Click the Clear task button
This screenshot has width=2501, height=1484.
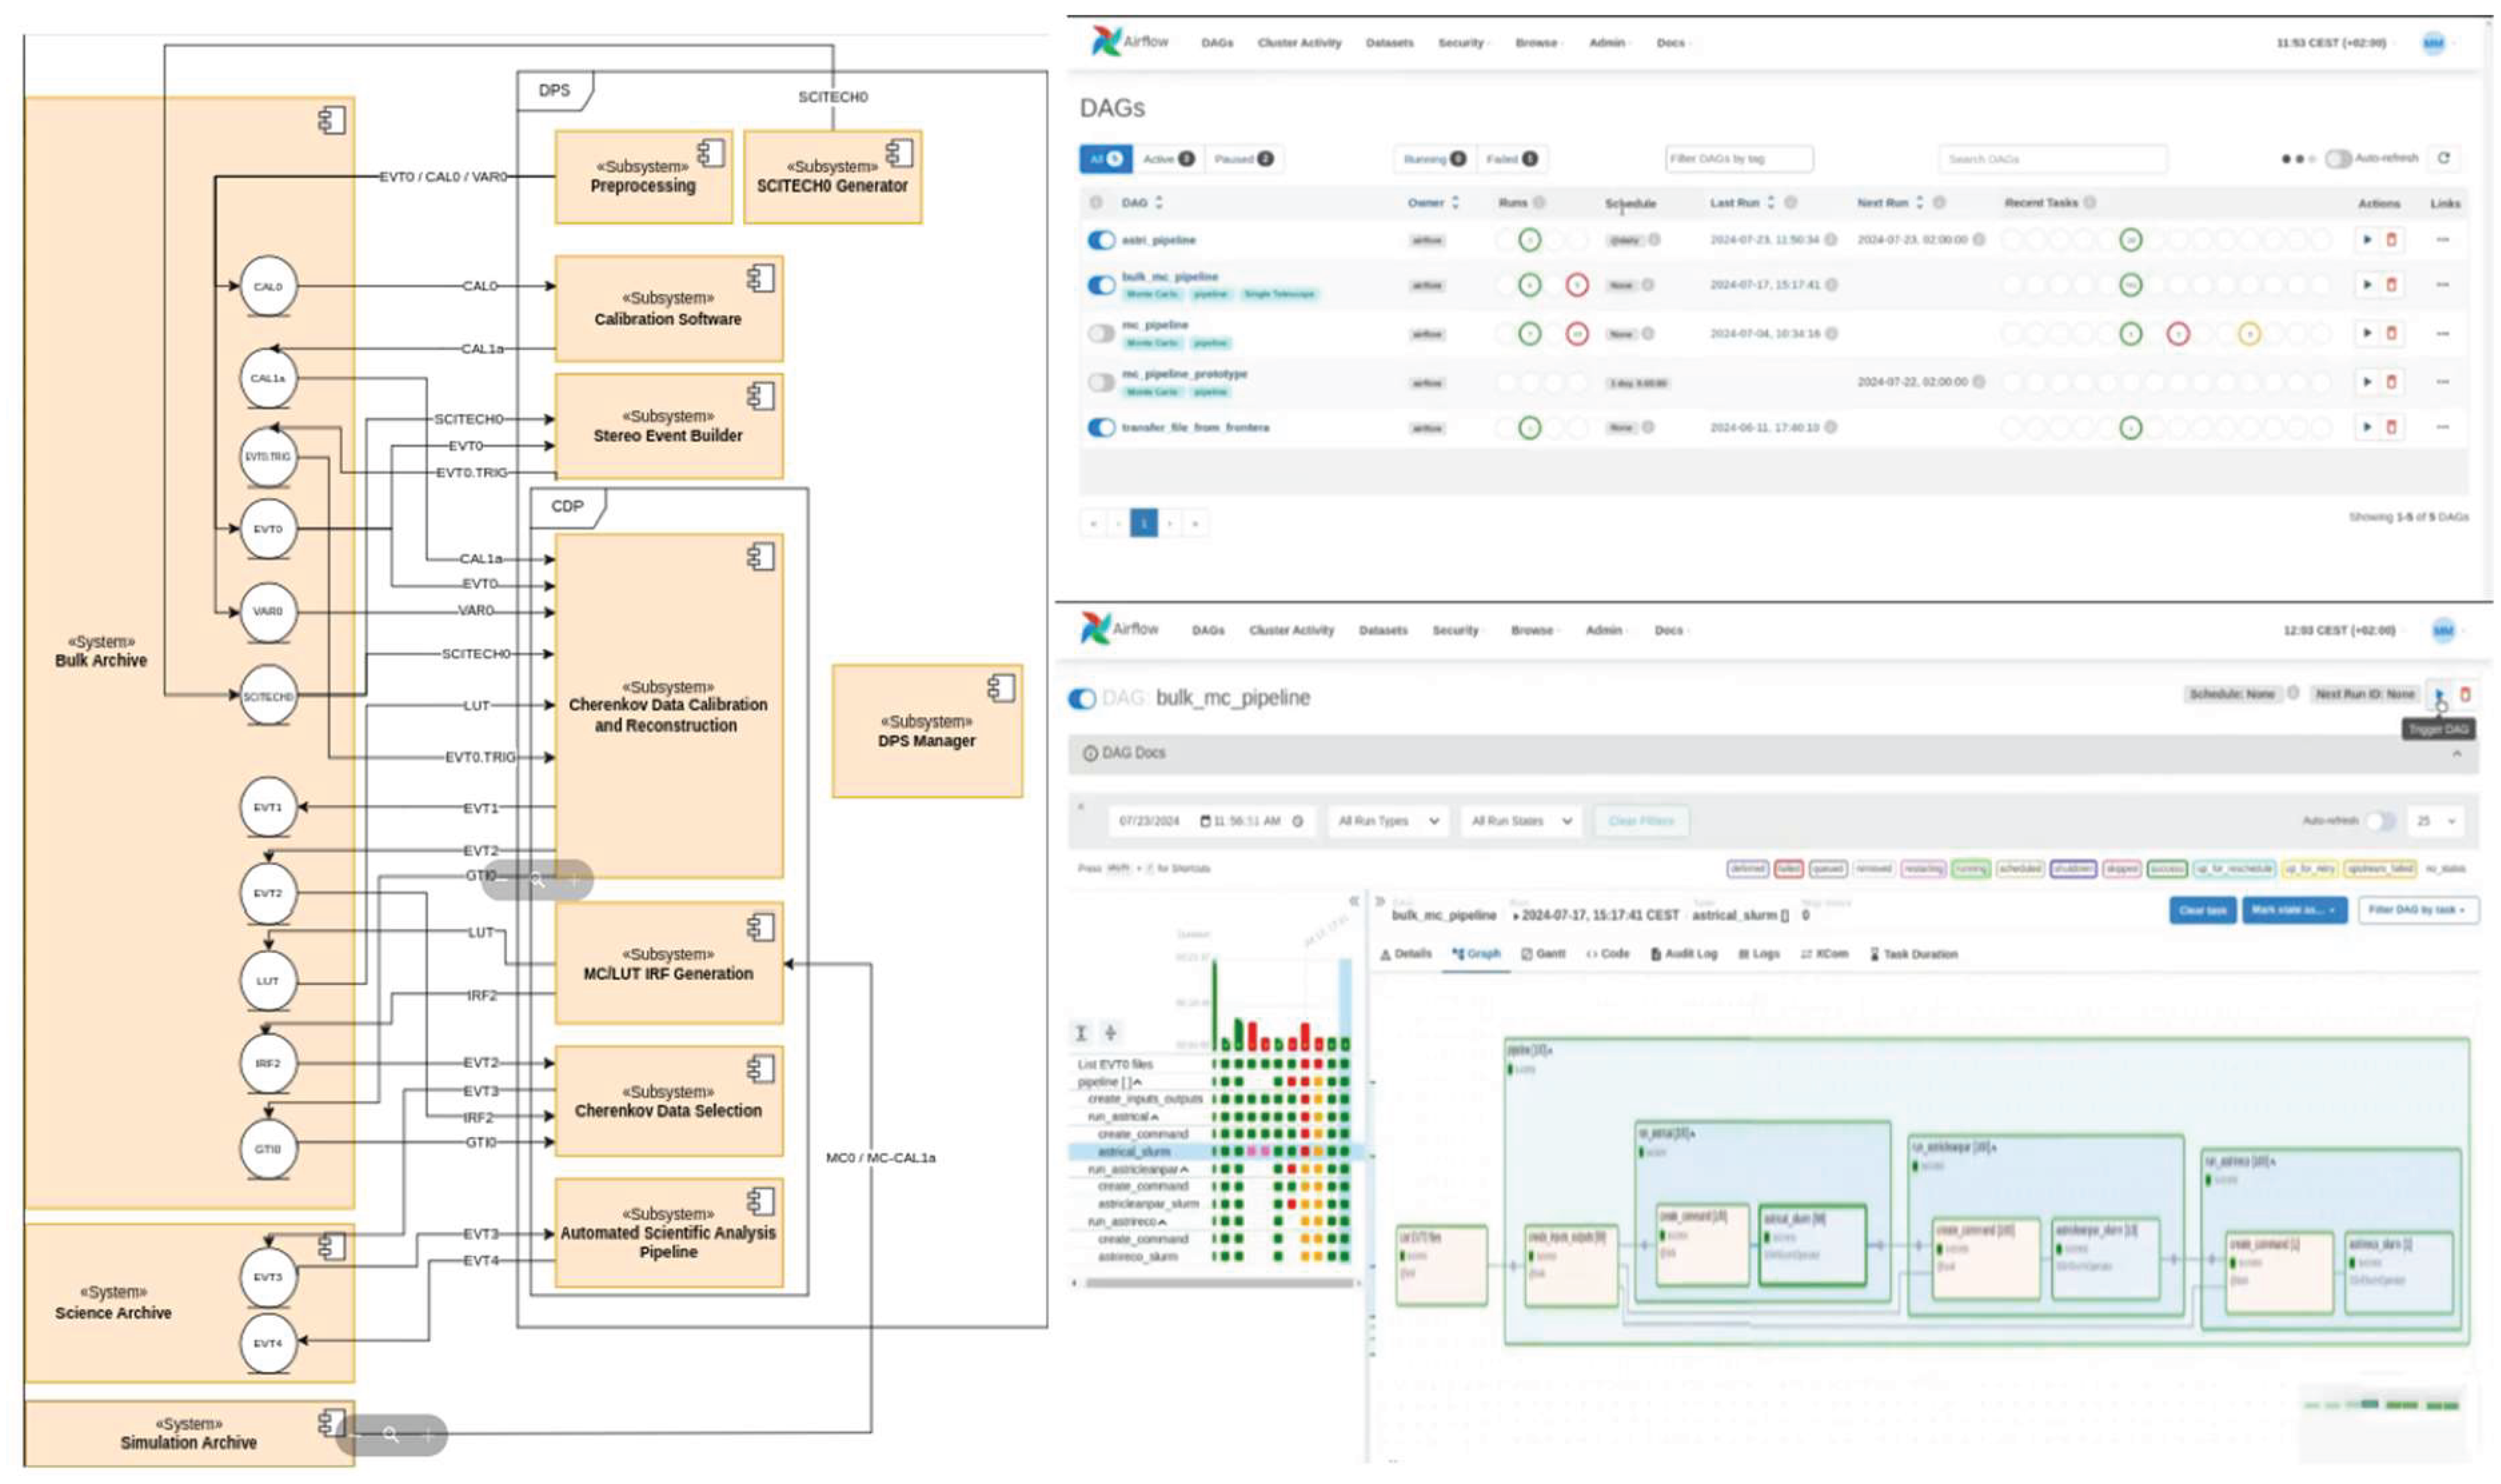(2202, 911)
